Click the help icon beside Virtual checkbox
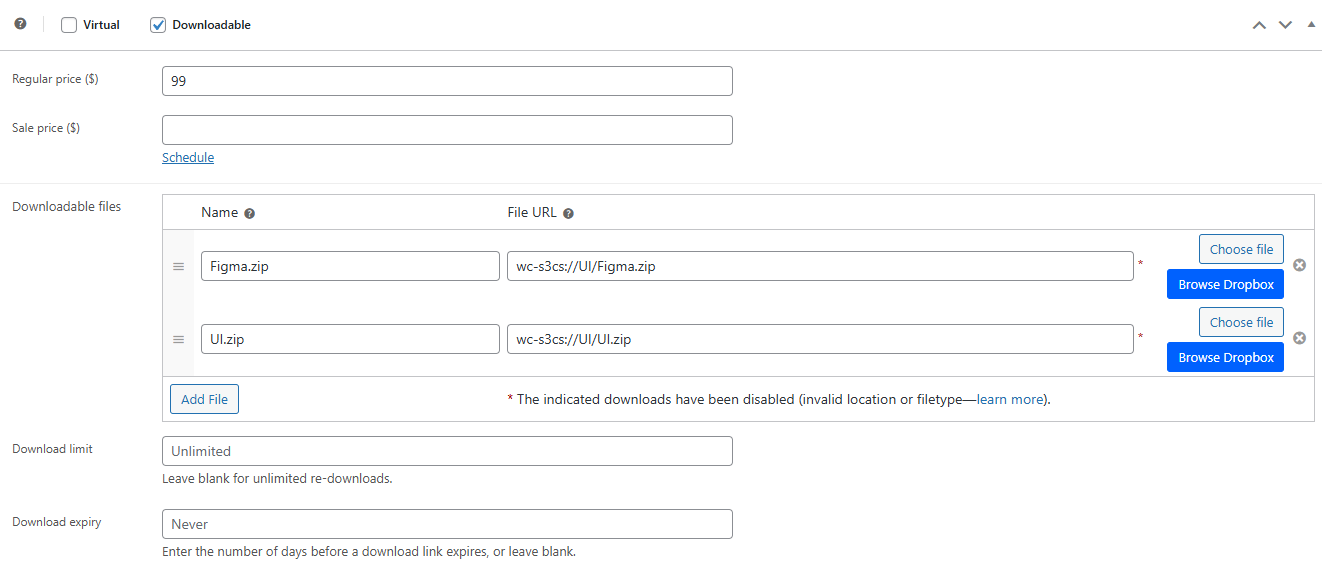 click(20, 24)
